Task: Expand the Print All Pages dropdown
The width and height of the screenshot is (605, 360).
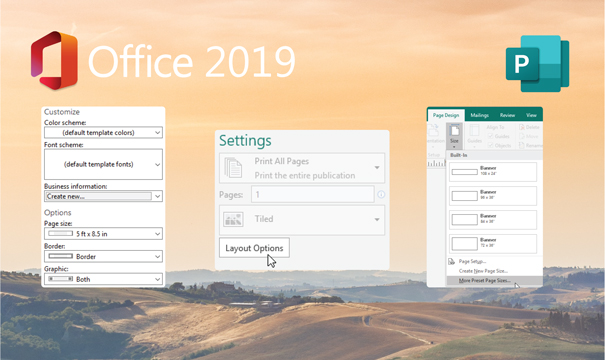Action: point(302,168)
